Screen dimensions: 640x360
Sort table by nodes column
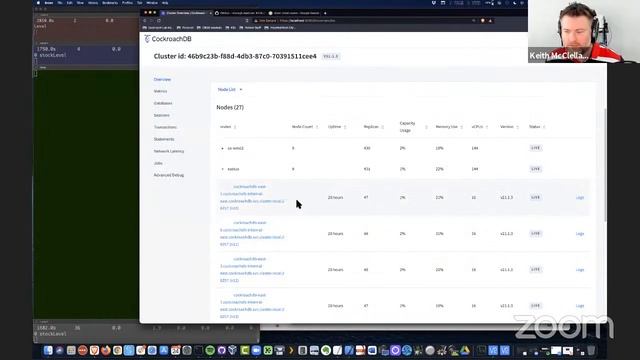228,127
